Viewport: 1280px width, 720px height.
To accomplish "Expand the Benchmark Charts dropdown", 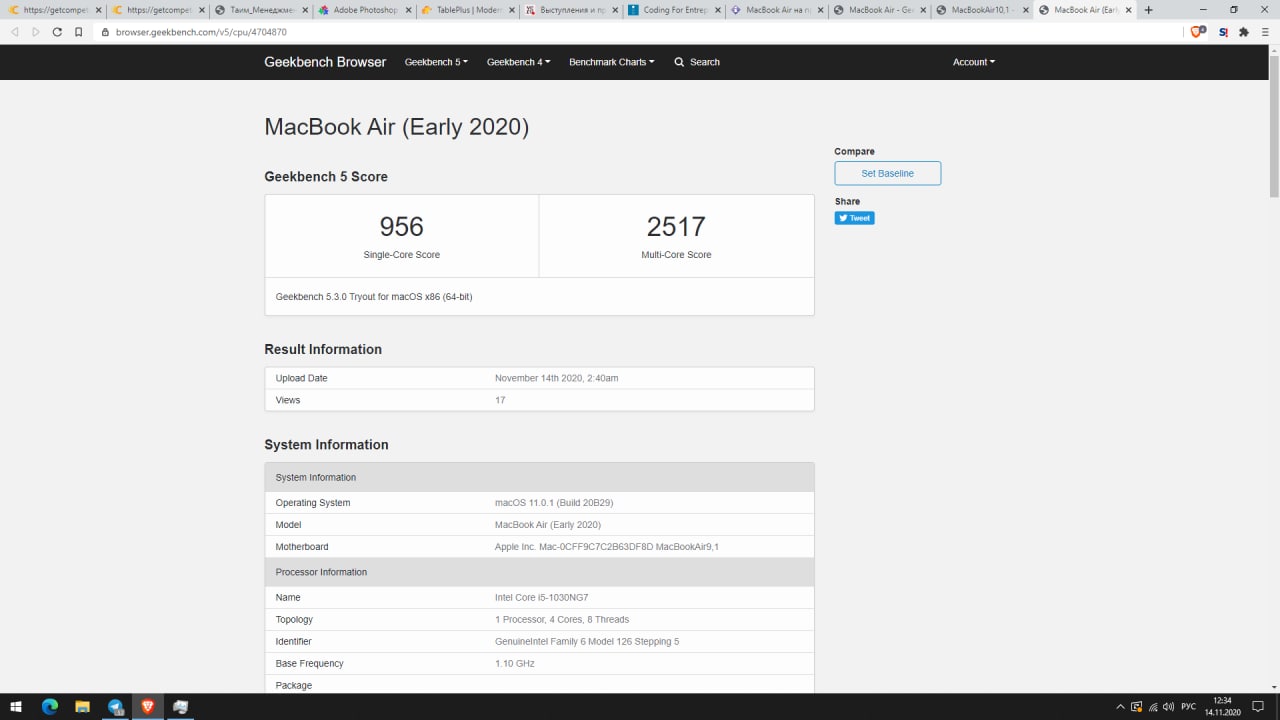I will tap(612, 62).
